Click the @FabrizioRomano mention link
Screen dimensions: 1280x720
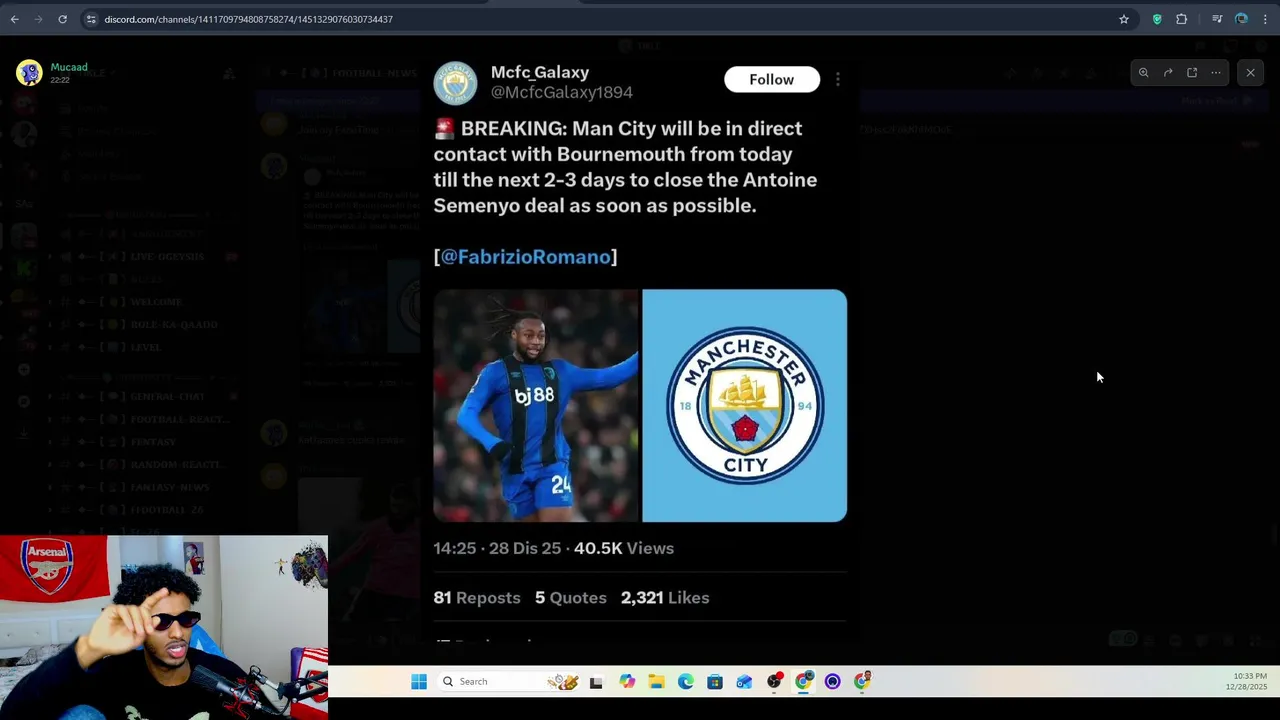525,257
